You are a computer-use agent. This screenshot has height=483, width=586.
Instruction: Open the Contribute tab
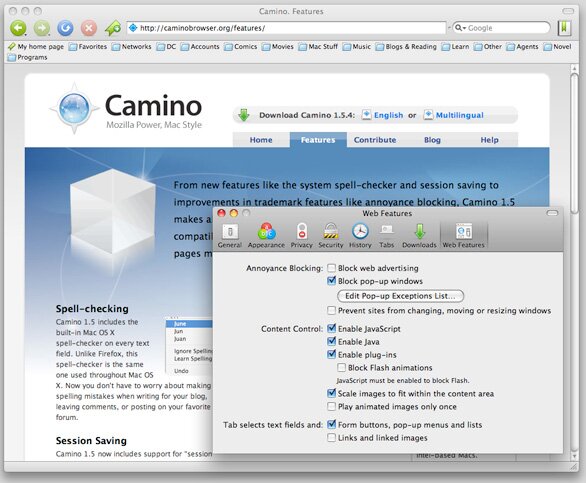tap(375, 140)
